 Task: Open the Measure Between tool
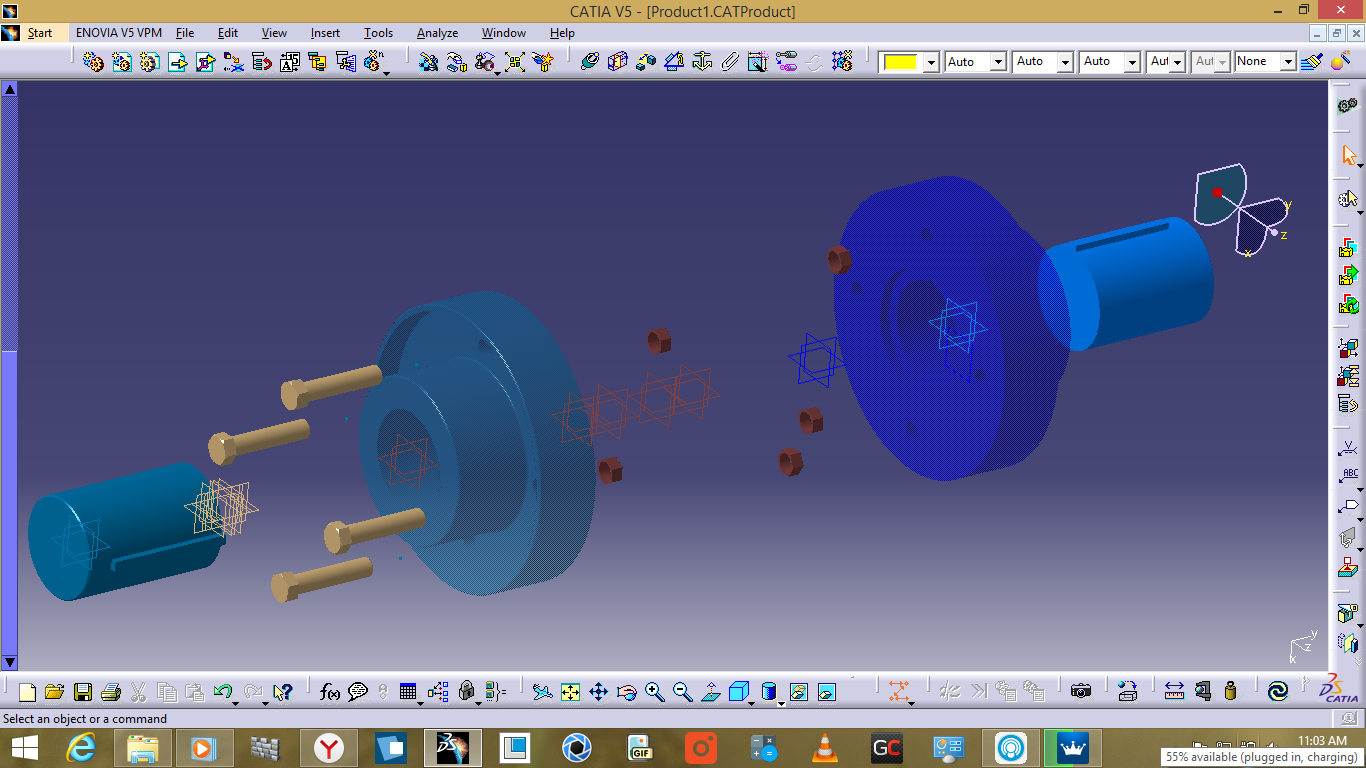click(x=1174, y=691)
